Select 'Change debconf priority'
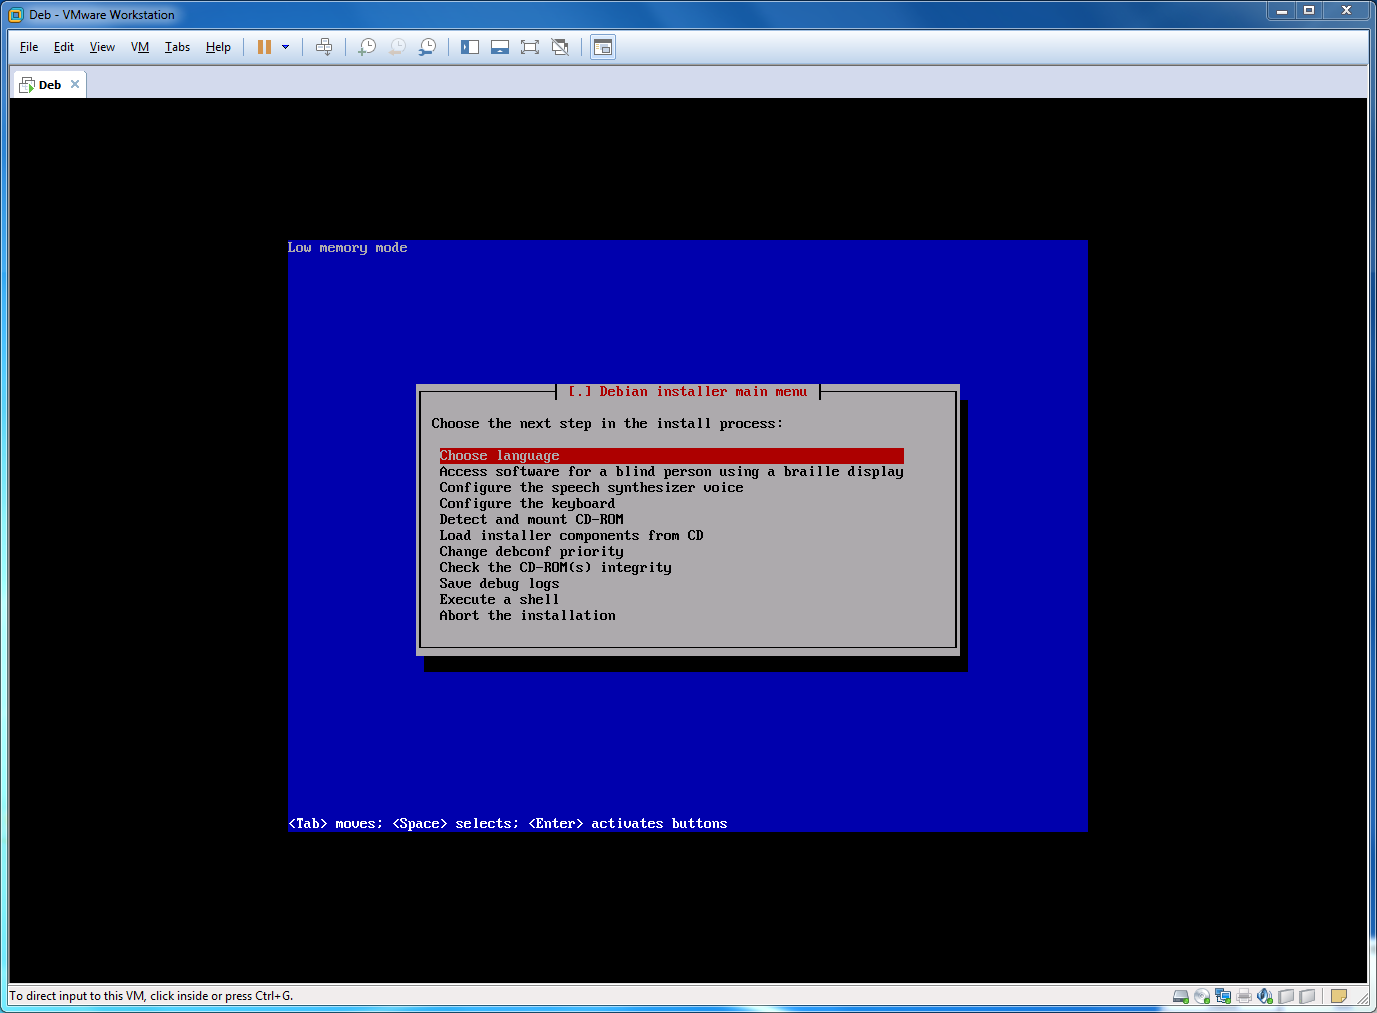Image resolution: width=1377 pixels, height=1013 pixels. (531, 552)
